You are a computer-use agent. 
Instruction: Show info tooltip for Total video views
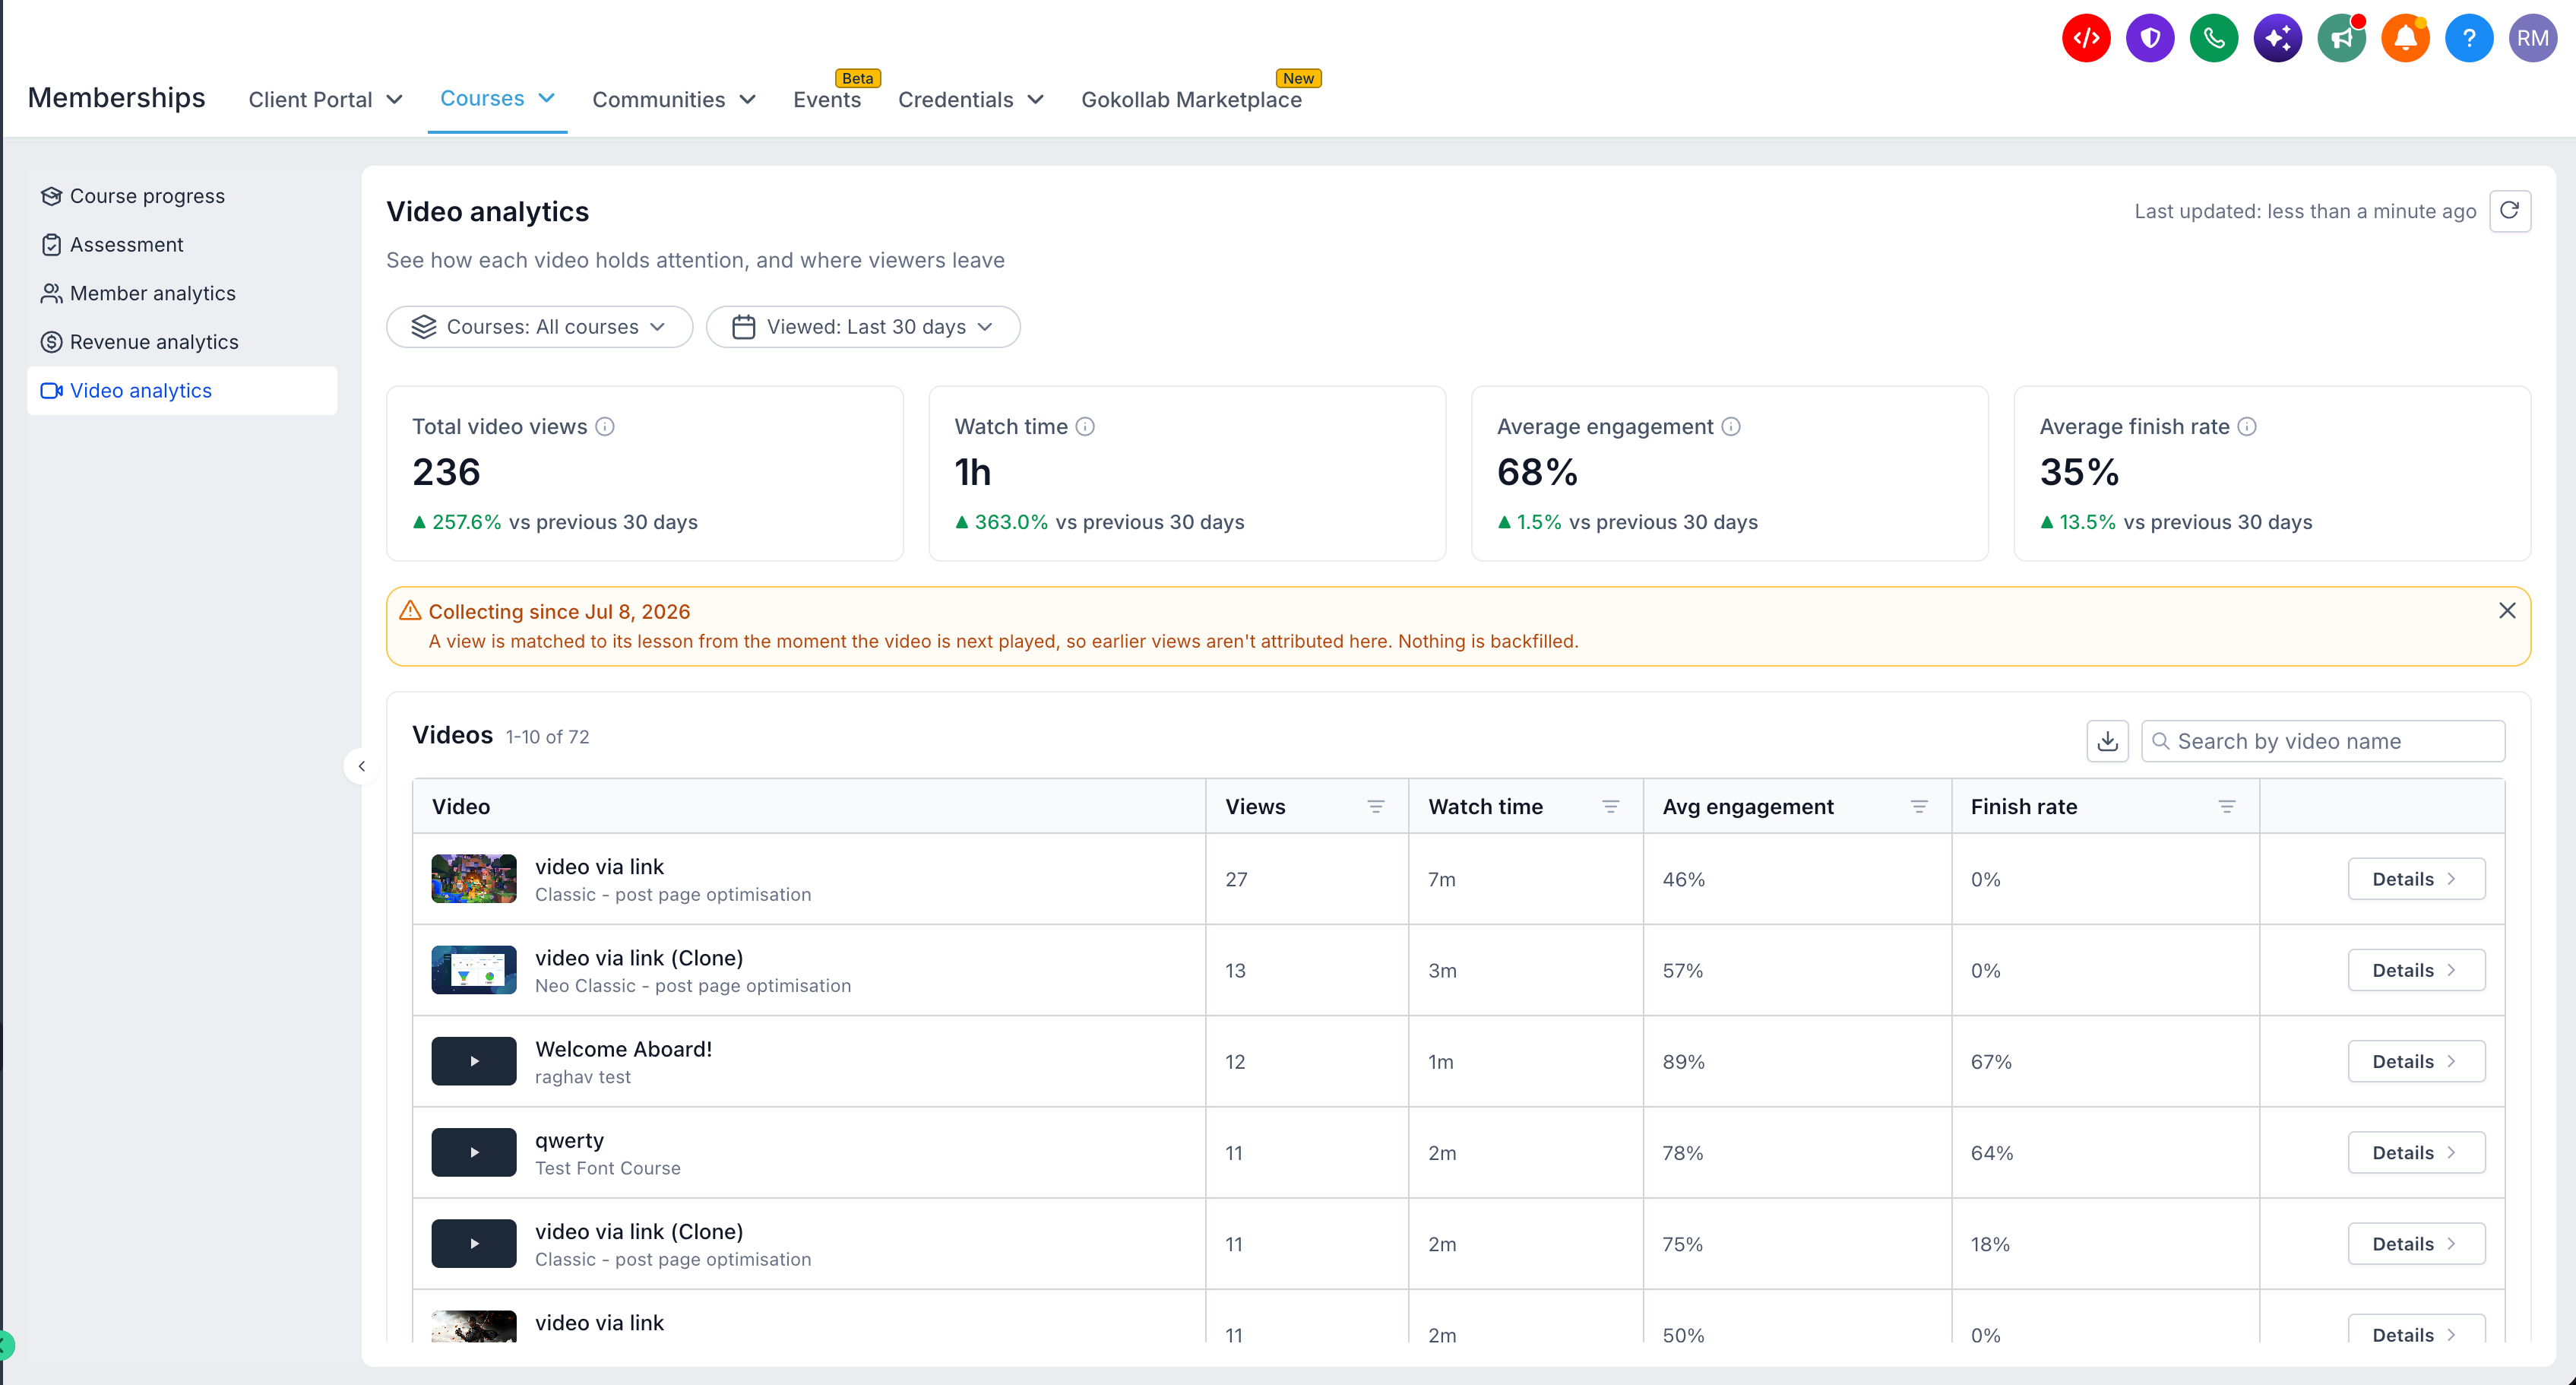tap(605, 427)
